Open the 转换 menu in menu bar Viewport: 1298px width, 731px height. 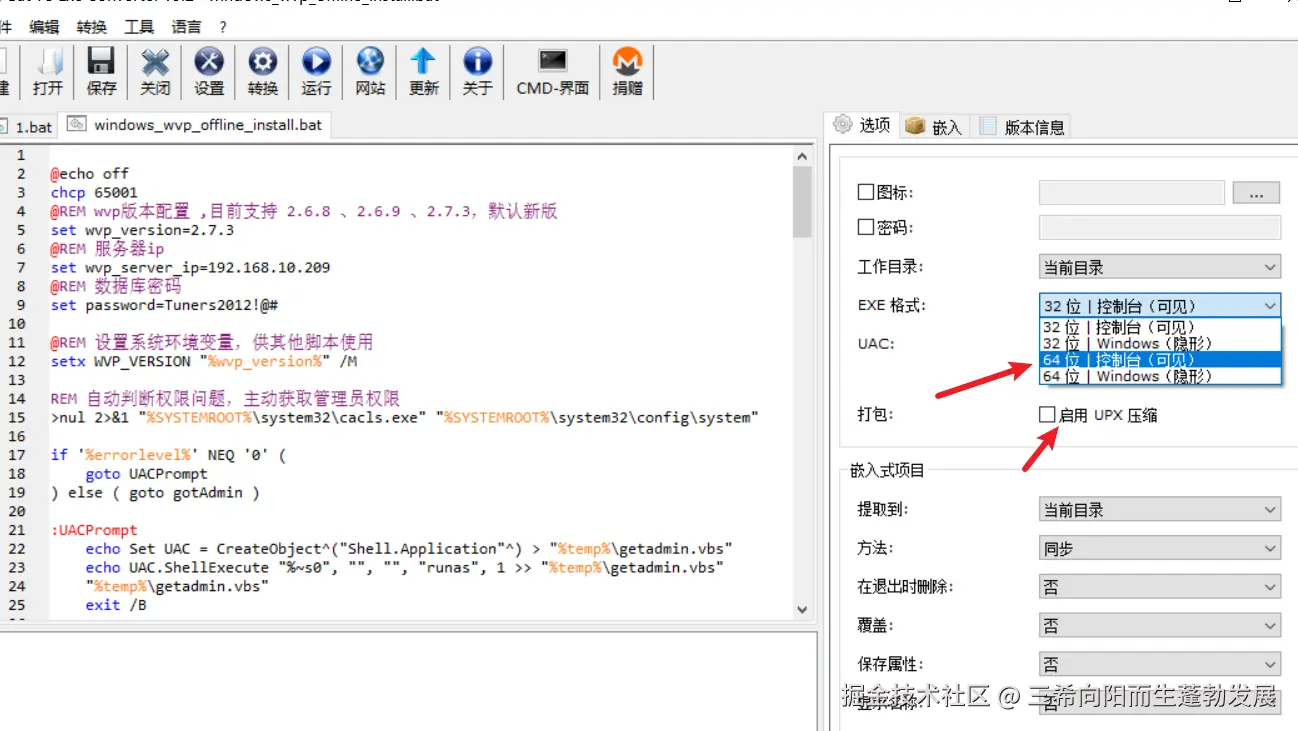tap(91, 27)
